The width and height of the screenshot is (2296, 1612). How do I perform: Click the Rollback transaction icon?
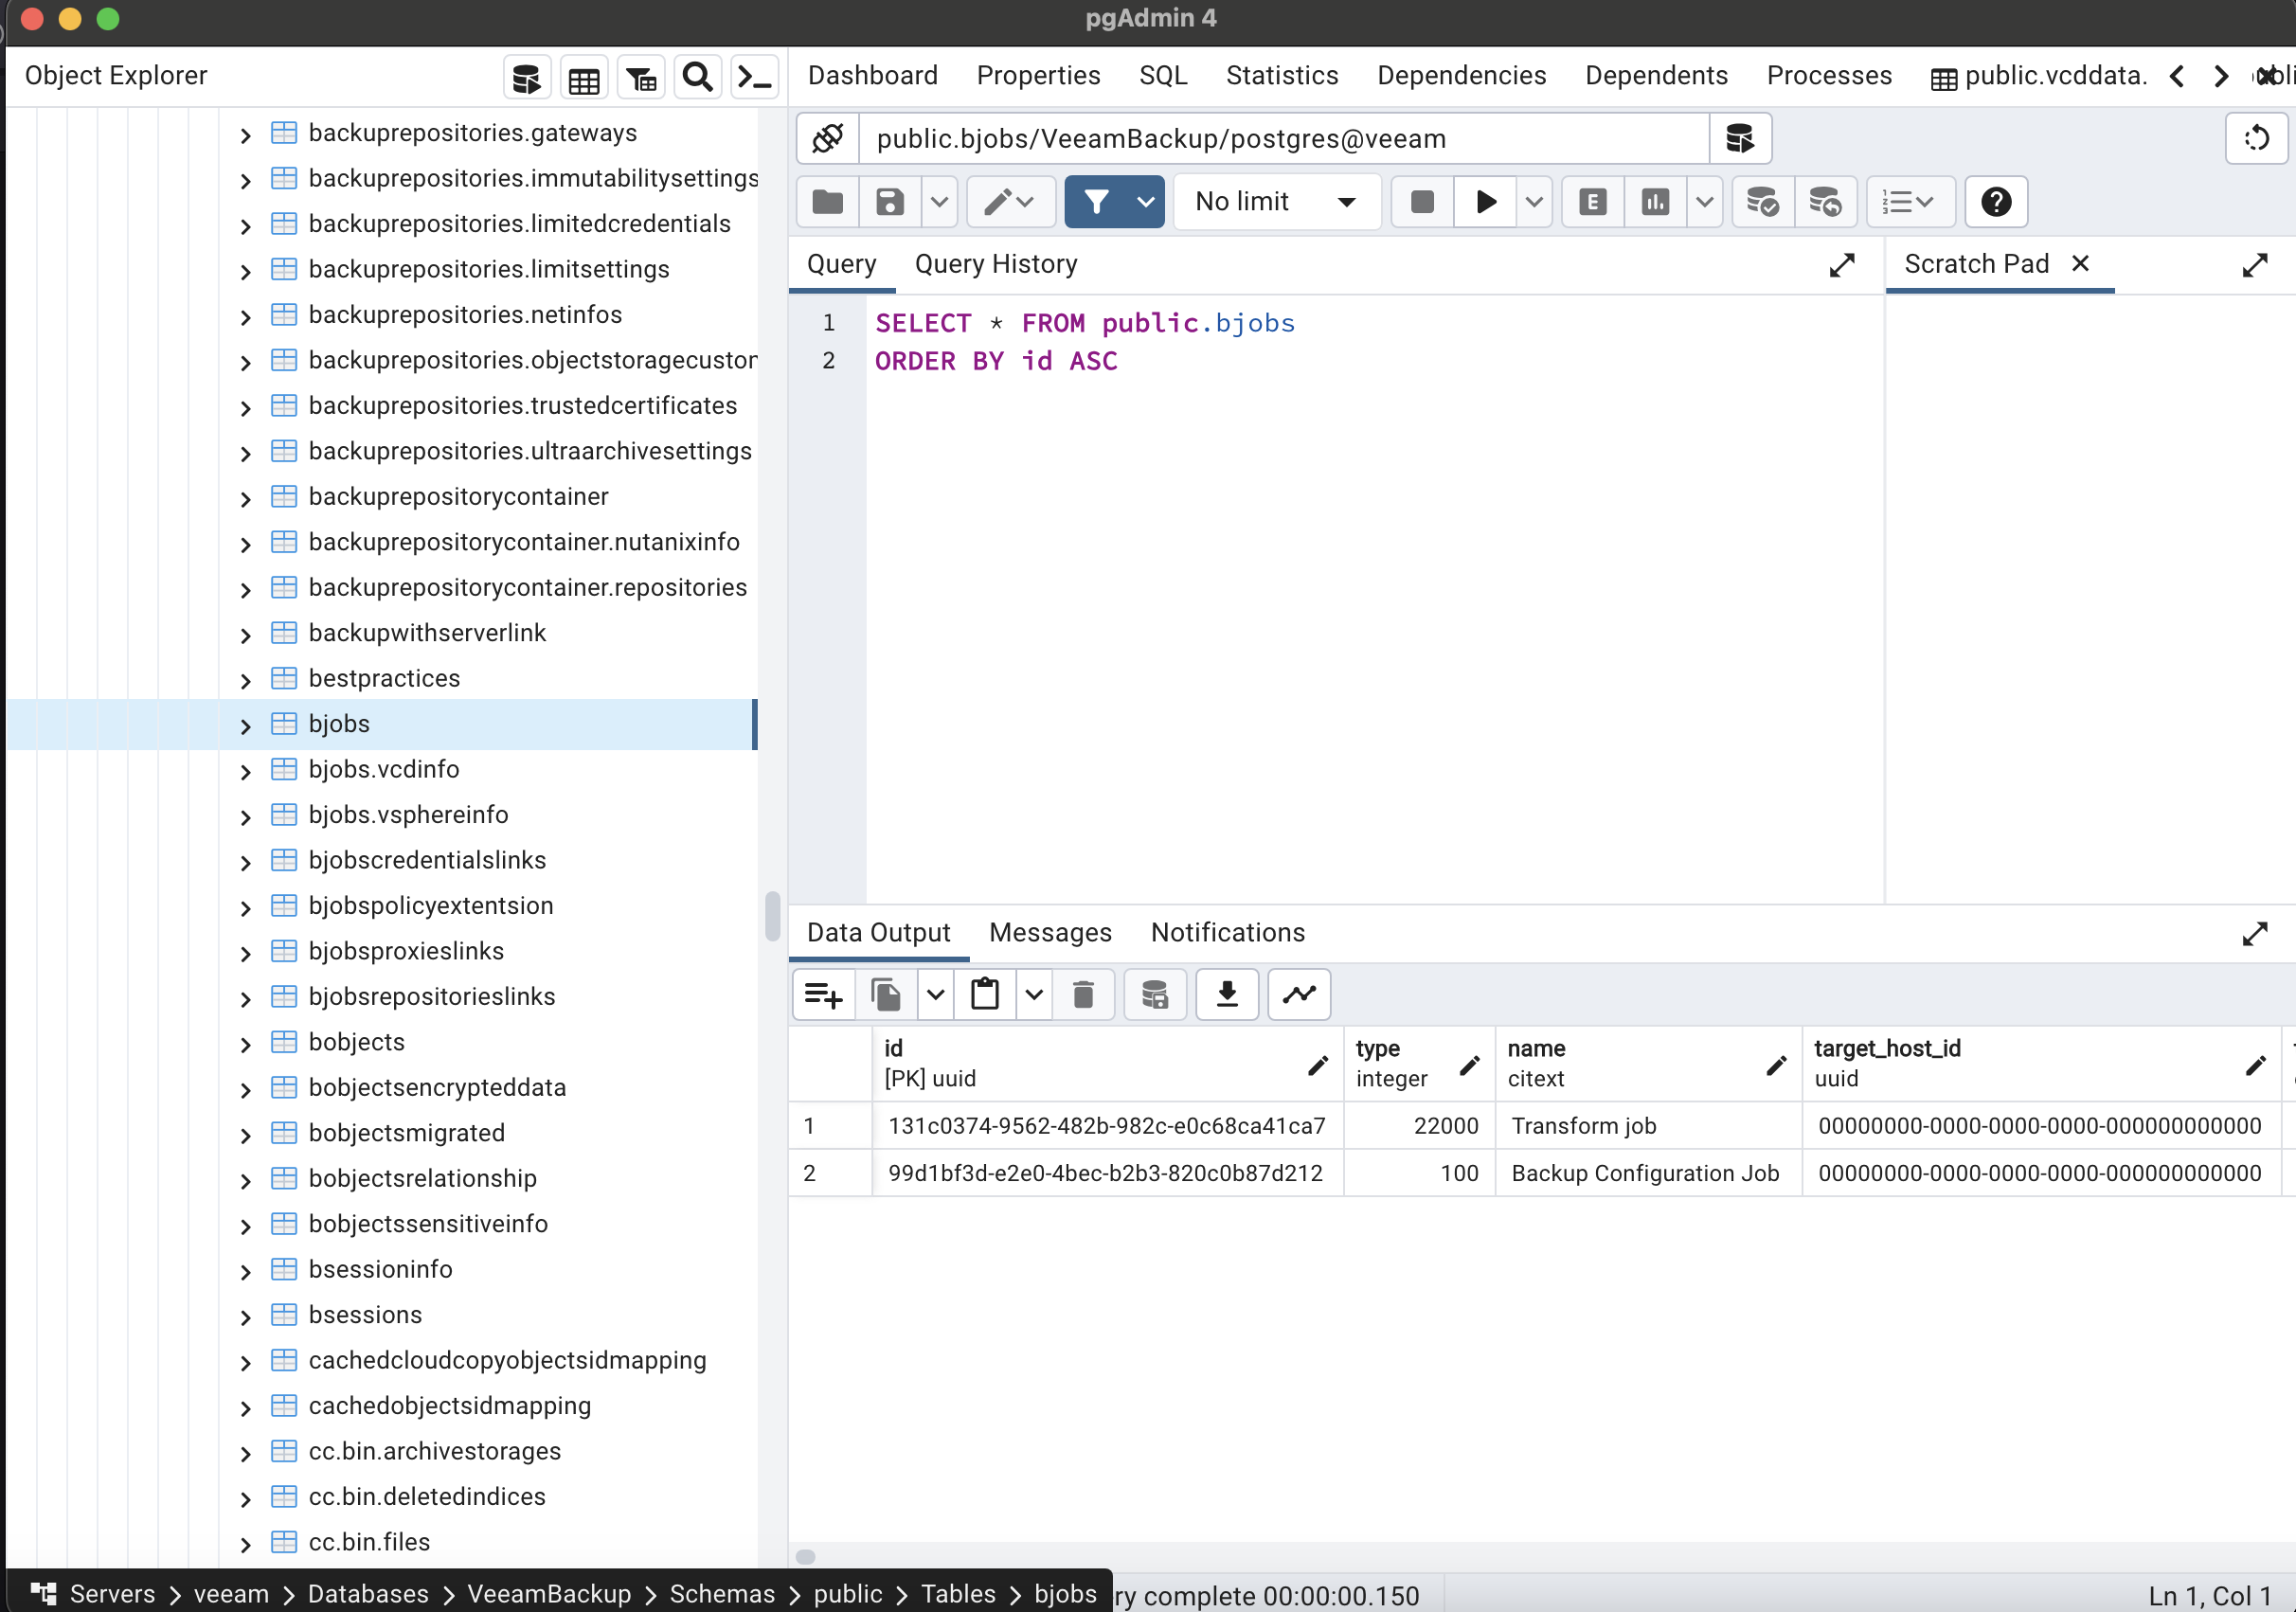[1825, 202]
